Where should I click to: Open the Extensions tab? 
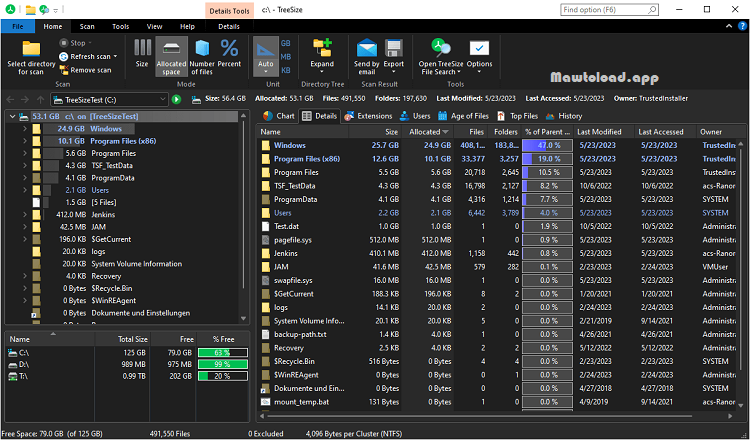pos(368,116)
